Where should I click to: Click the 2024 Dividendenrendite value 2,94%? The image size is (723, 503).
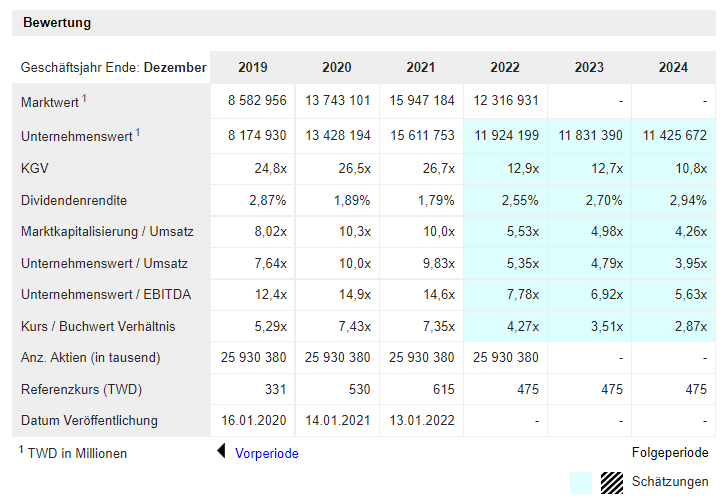coord(687,200)
